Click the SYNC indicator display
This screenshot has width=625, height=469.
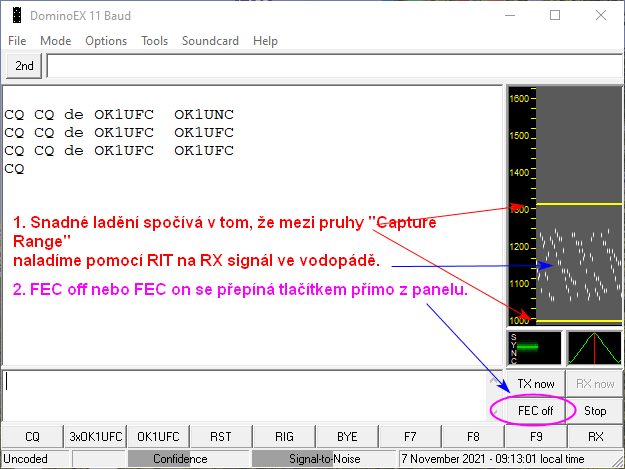(x=534, y=347)
